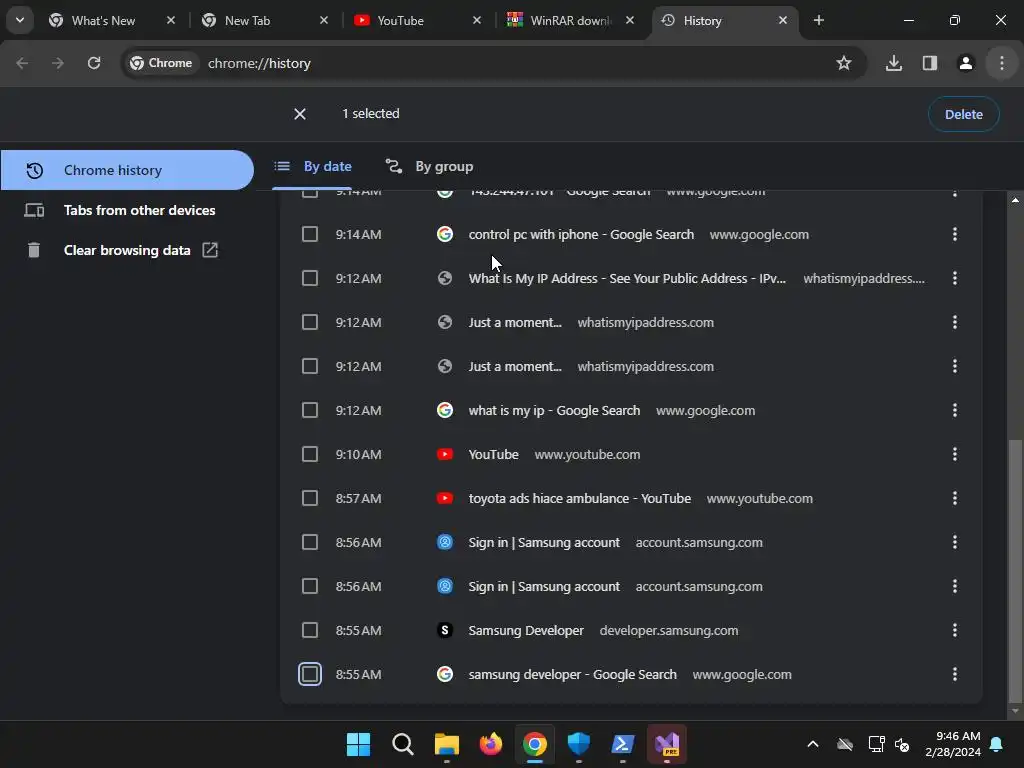Click scrollbar down arrow in history list
Screen dimensions: 1024x768
tap(1015, 711)
